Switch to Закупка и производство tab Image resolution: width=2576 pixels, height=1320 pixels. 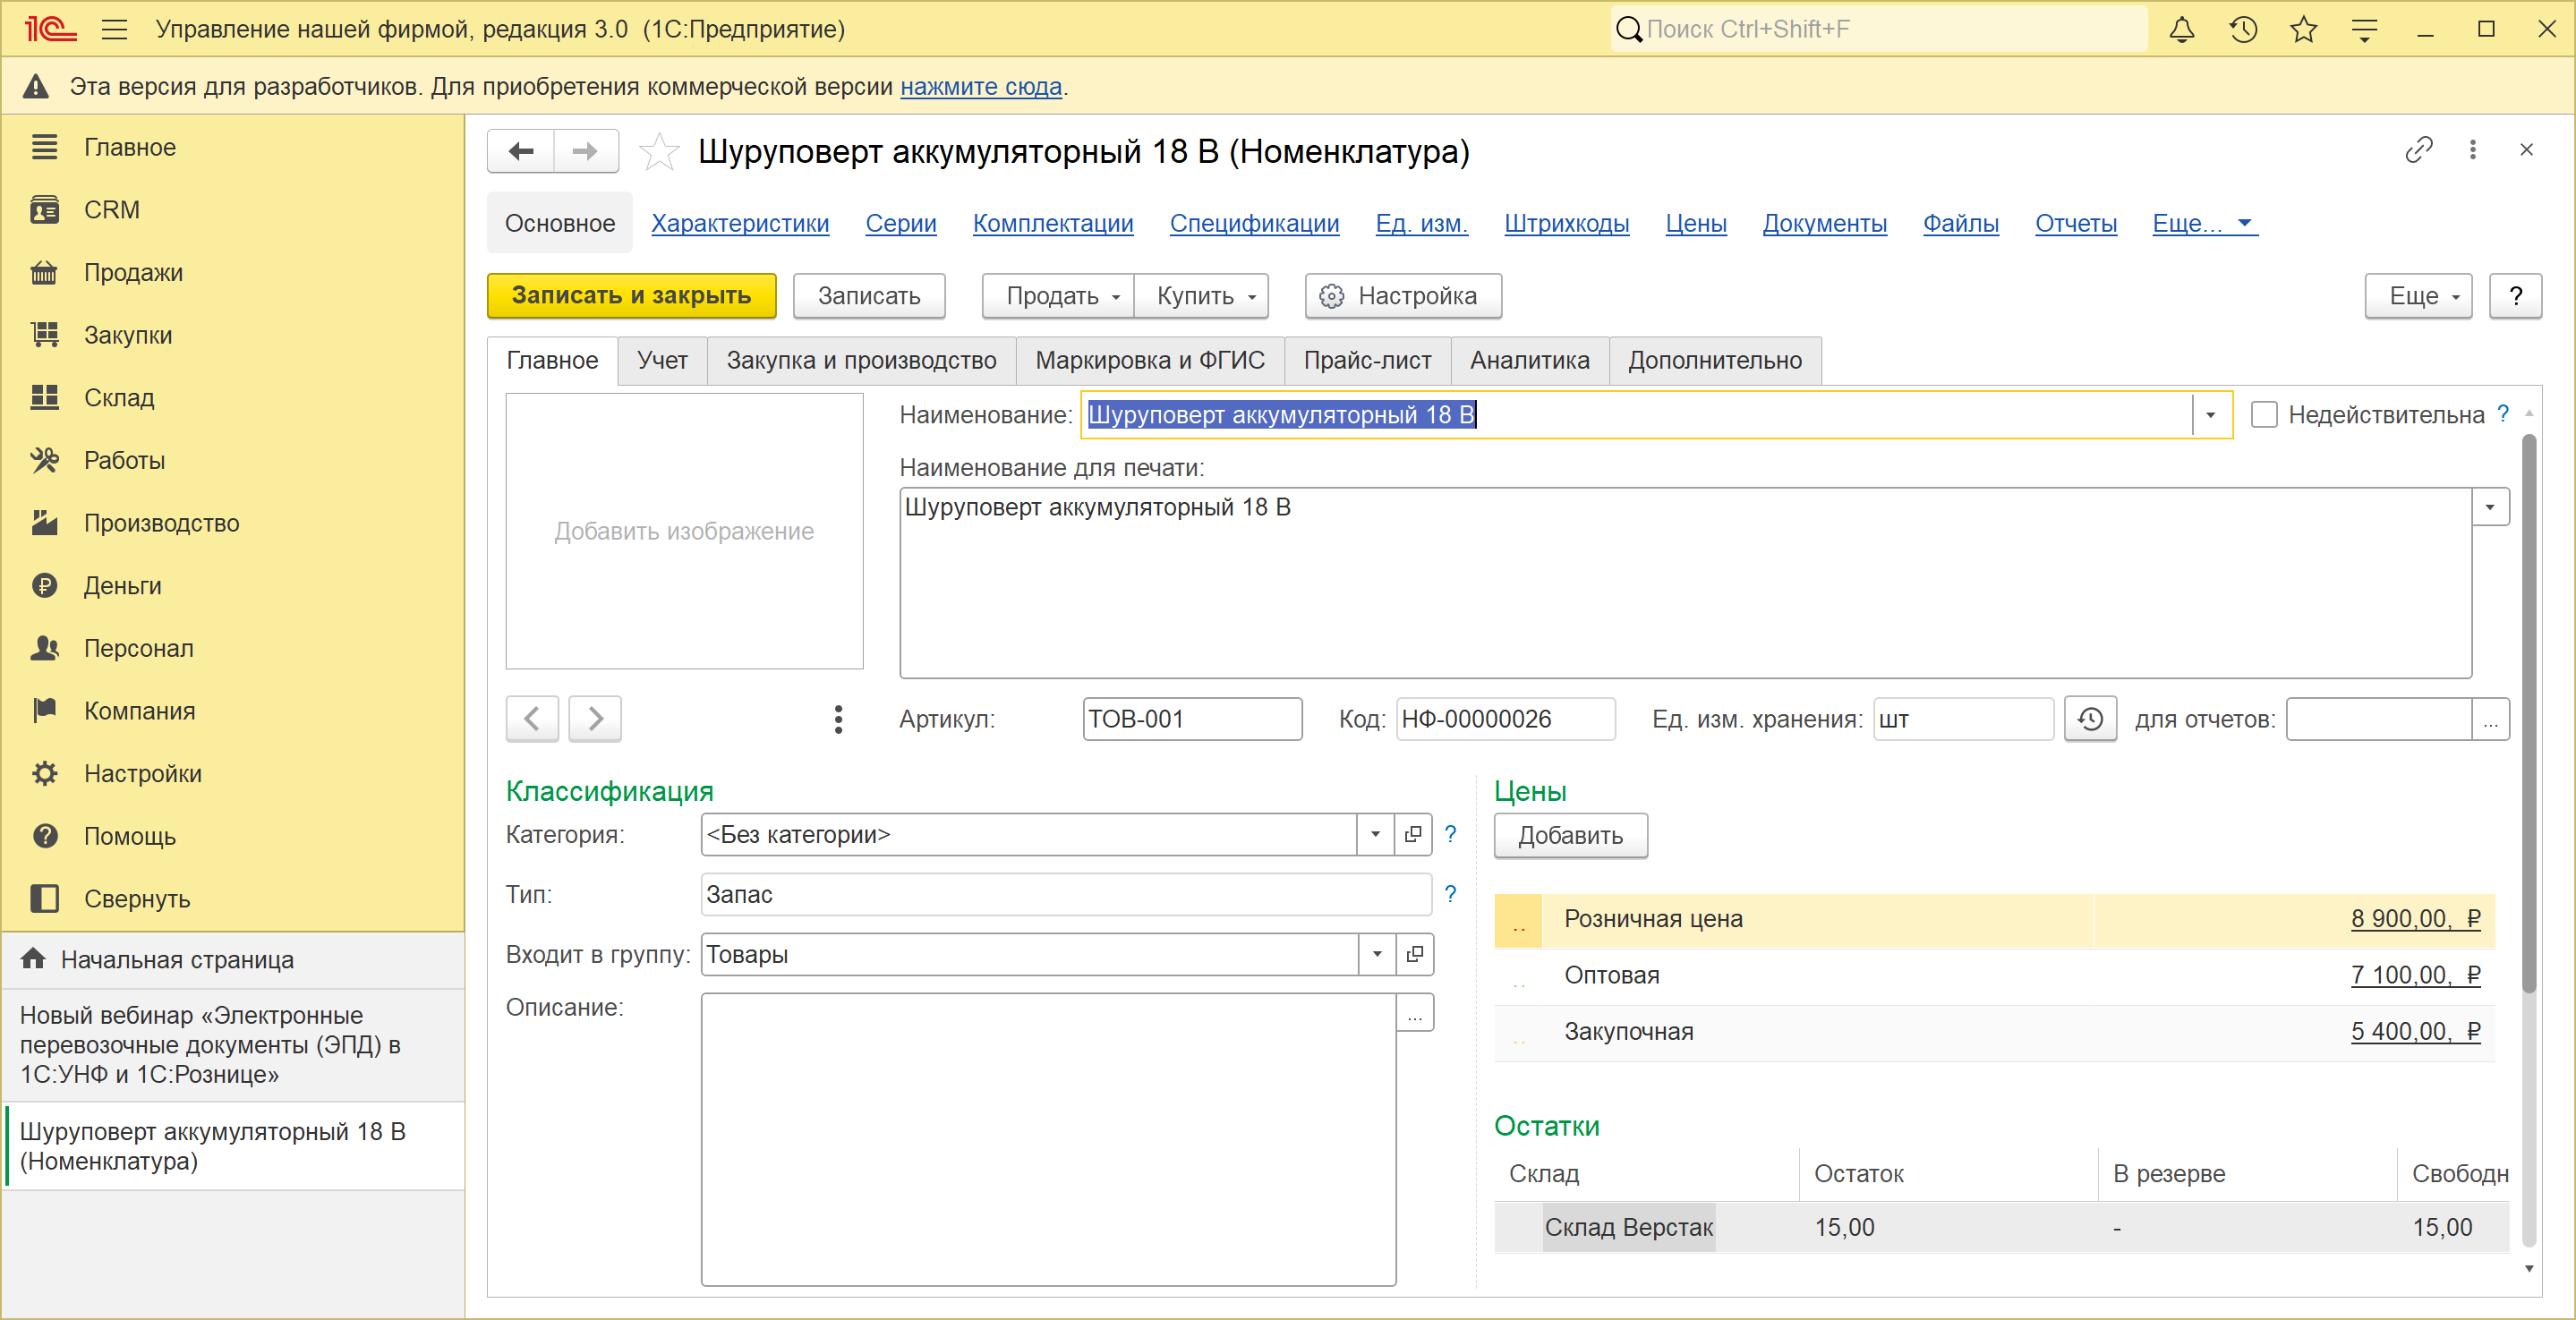tap(861, 361)
